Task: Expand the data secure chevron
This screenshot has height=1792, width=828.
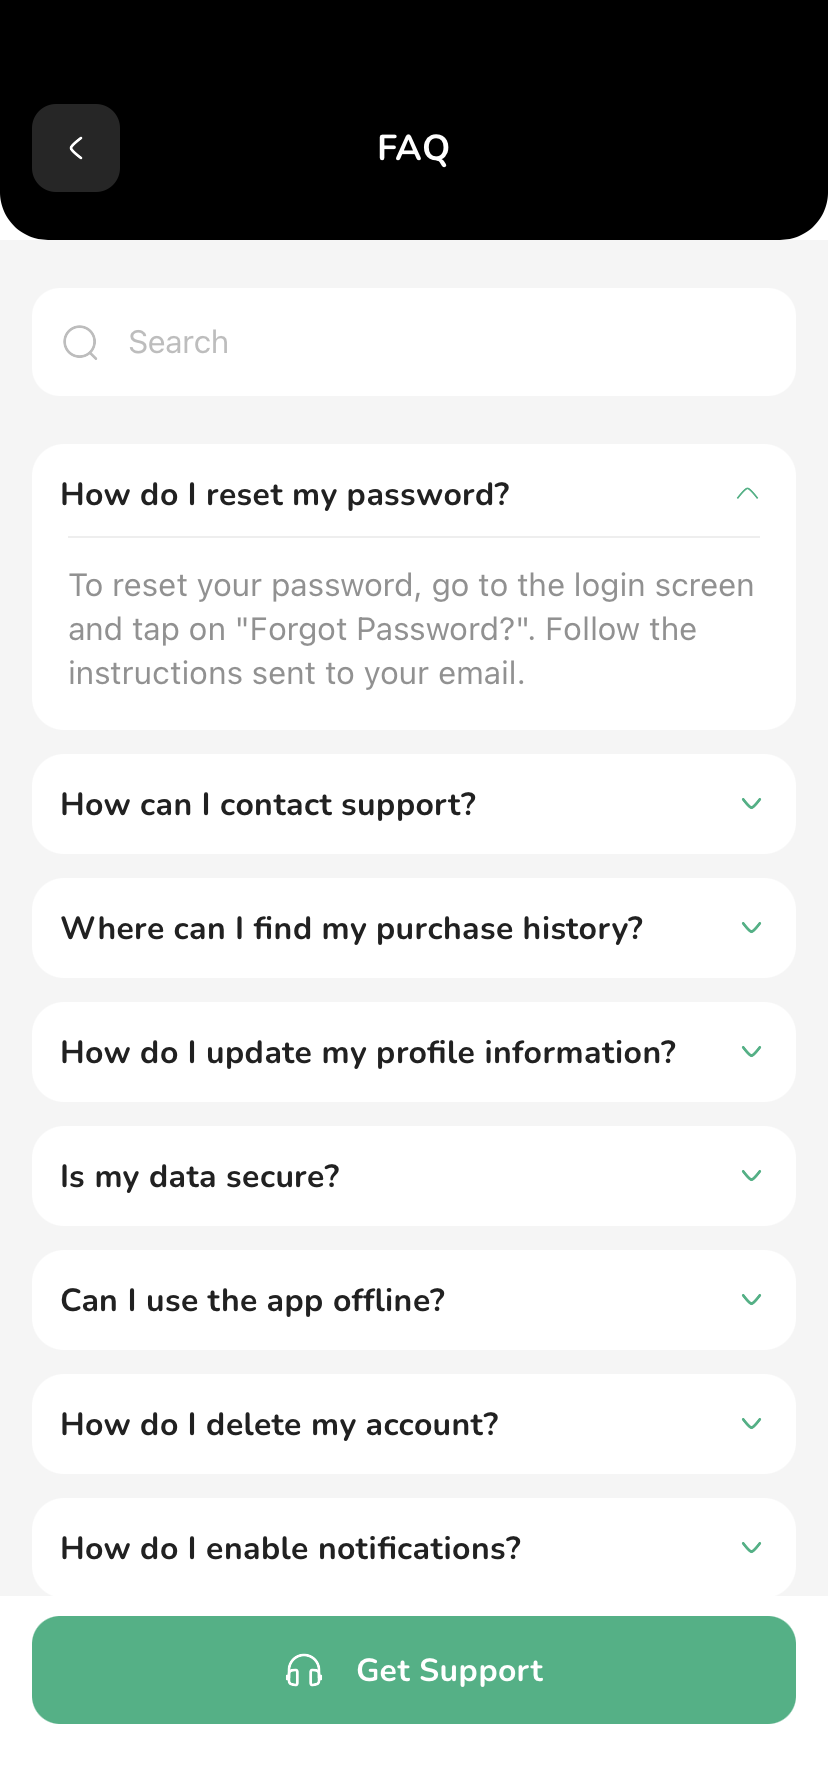Action: [752, 1176]
